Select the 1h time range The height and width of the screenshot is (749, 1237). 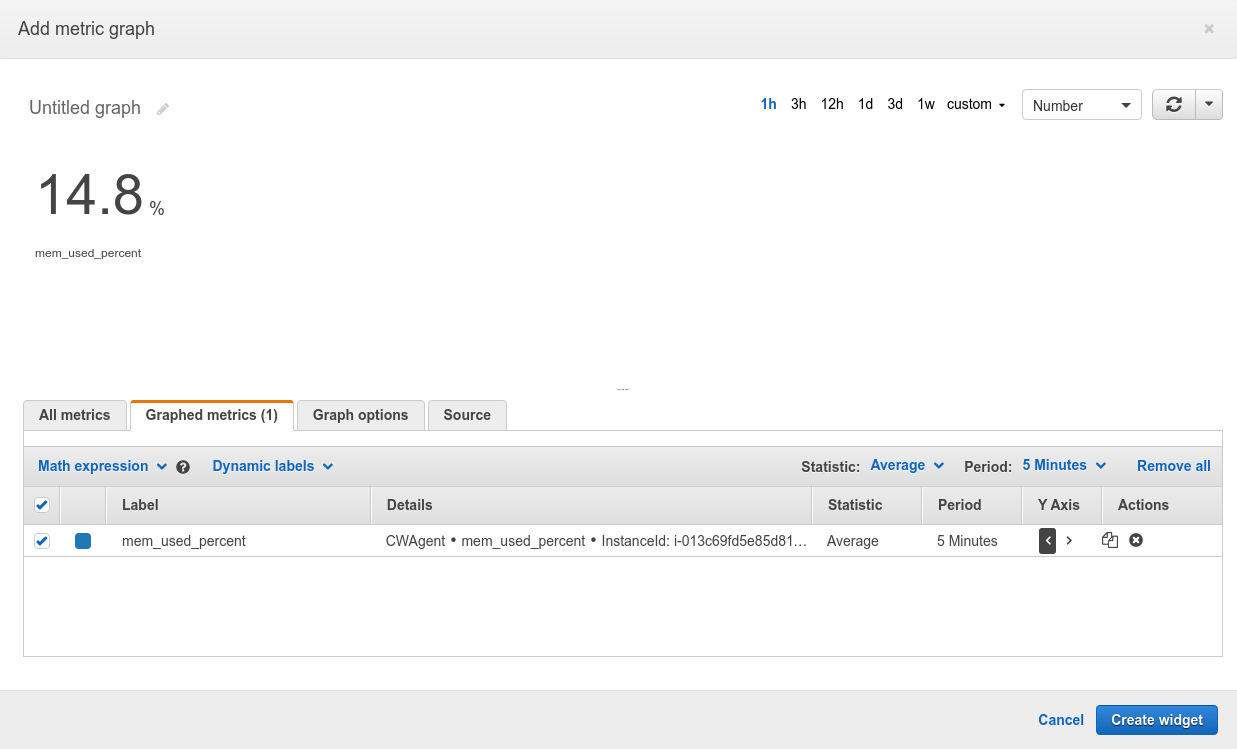coord(768,104)
